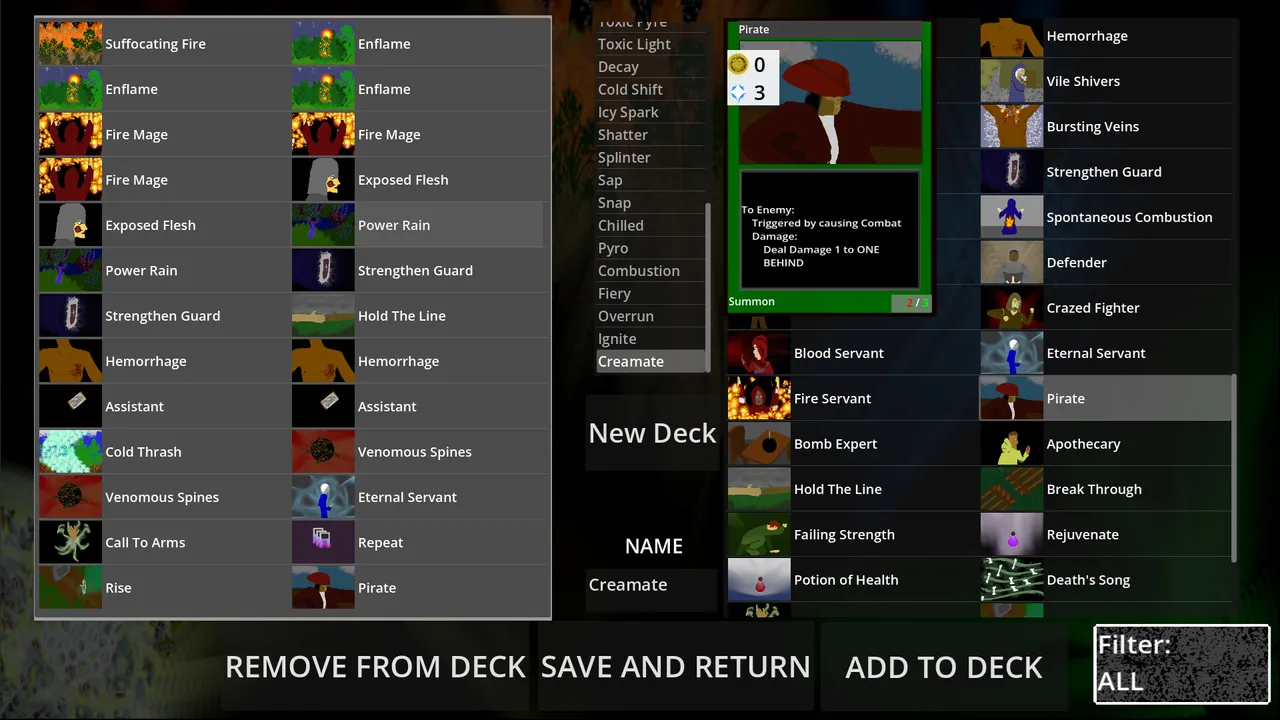1280x720 pixels.
Task: Click the Potion of Health card icon
Action: (759, 580)
